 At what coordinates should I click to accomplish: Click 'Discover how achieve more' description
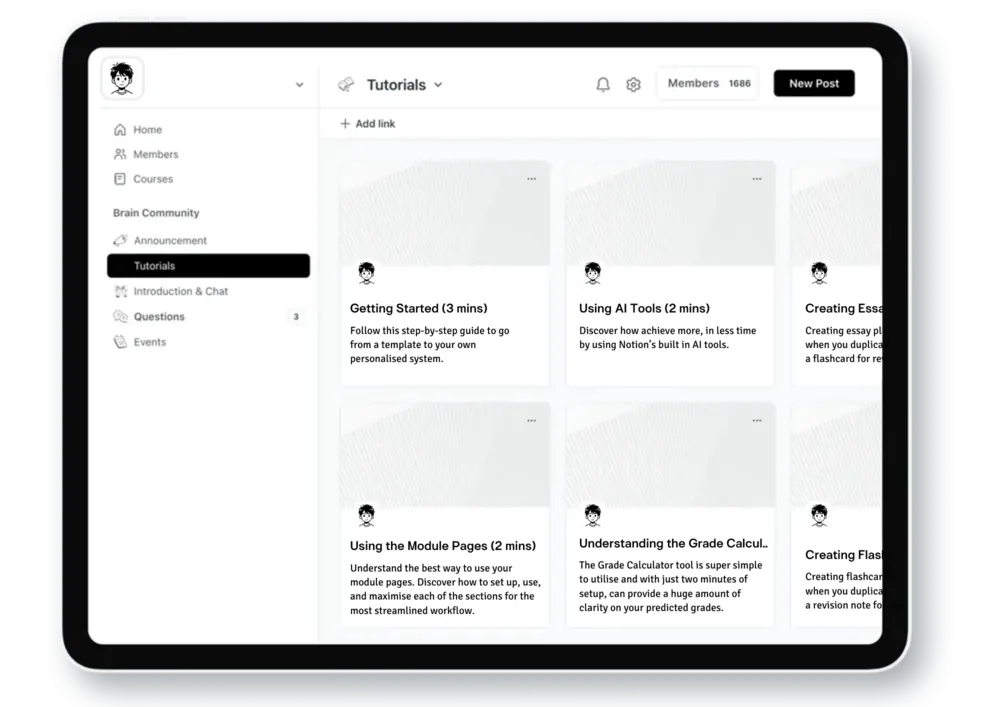pyautogui.click(x=667, y=337)
